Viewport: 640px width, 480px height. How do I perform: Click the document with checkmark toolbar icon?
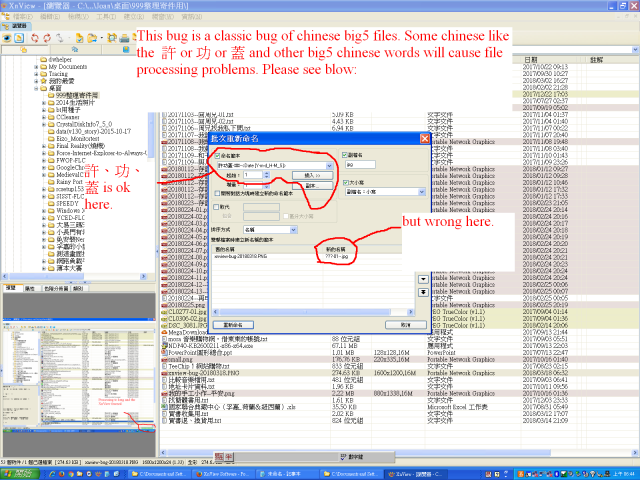[x=80, y=38]
